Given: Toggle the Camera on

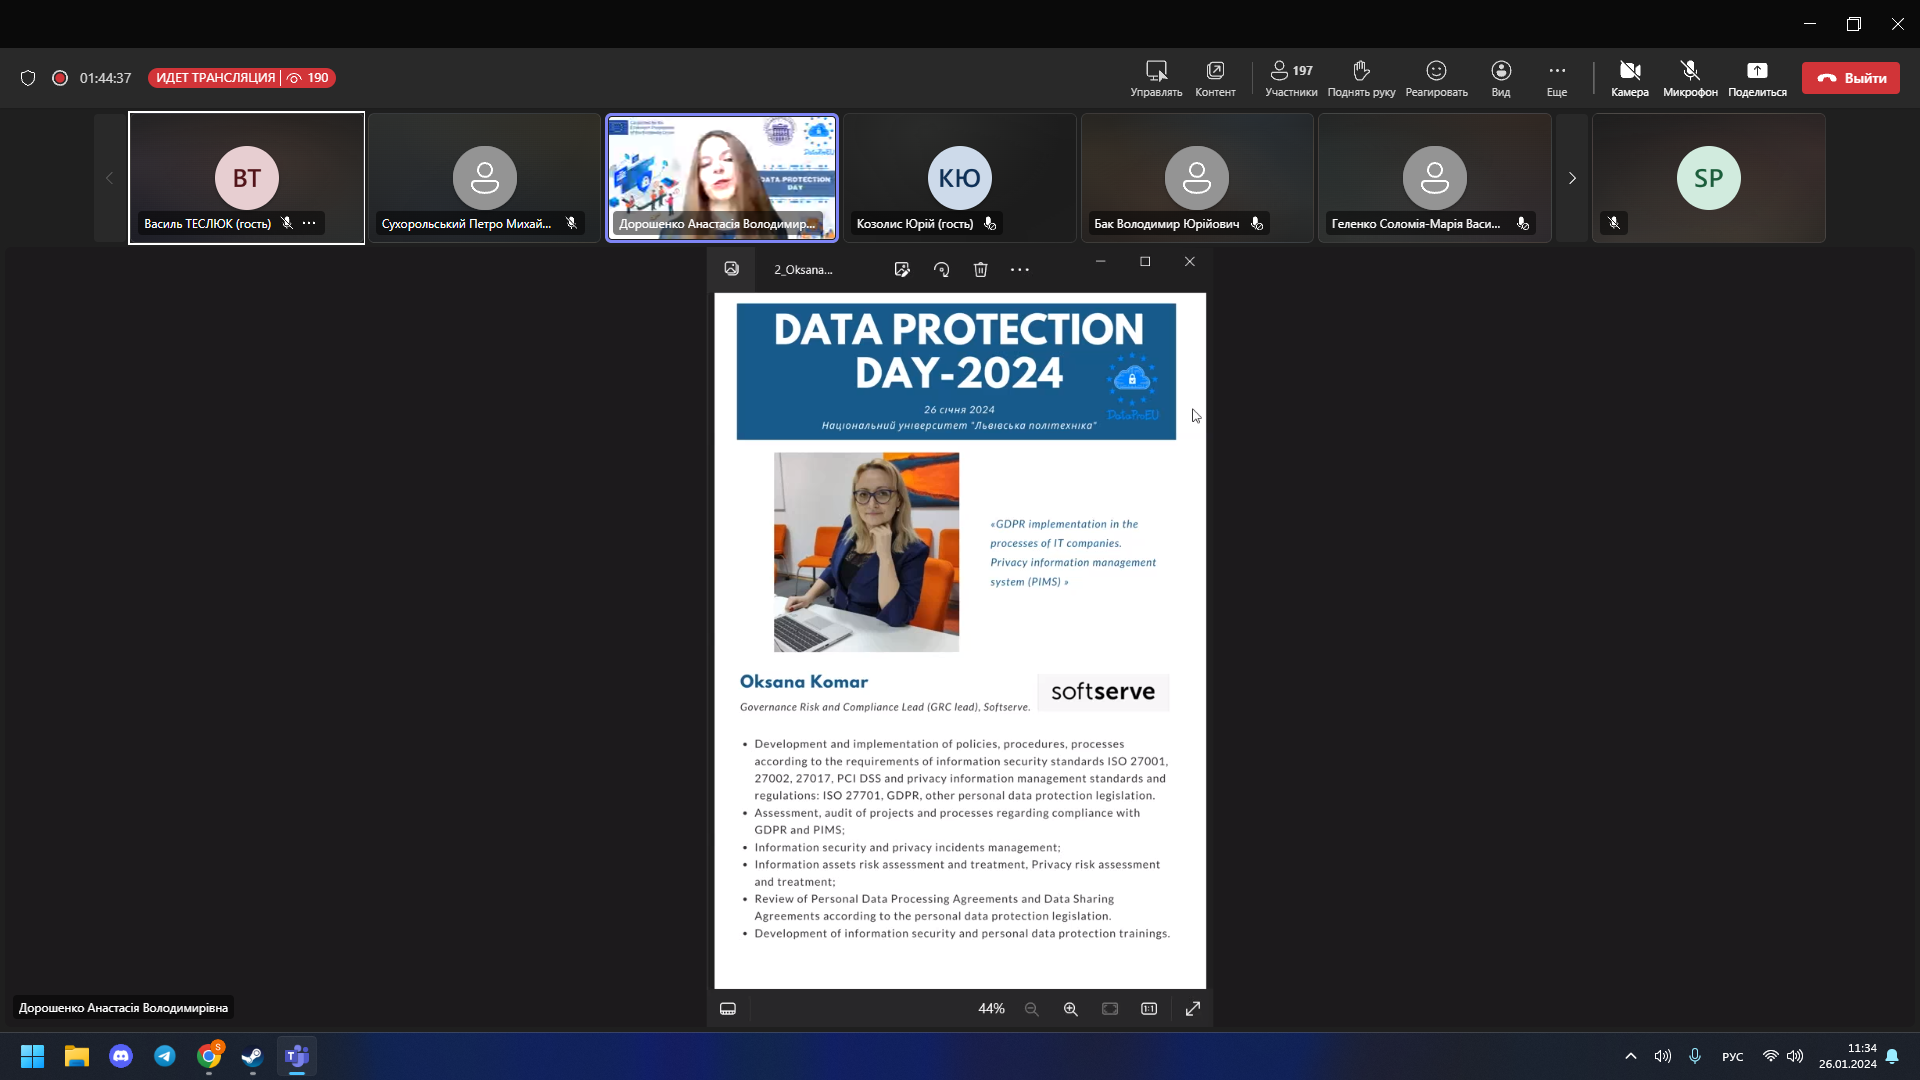Looking at the screenshot, I should (x=1629, y=78).
